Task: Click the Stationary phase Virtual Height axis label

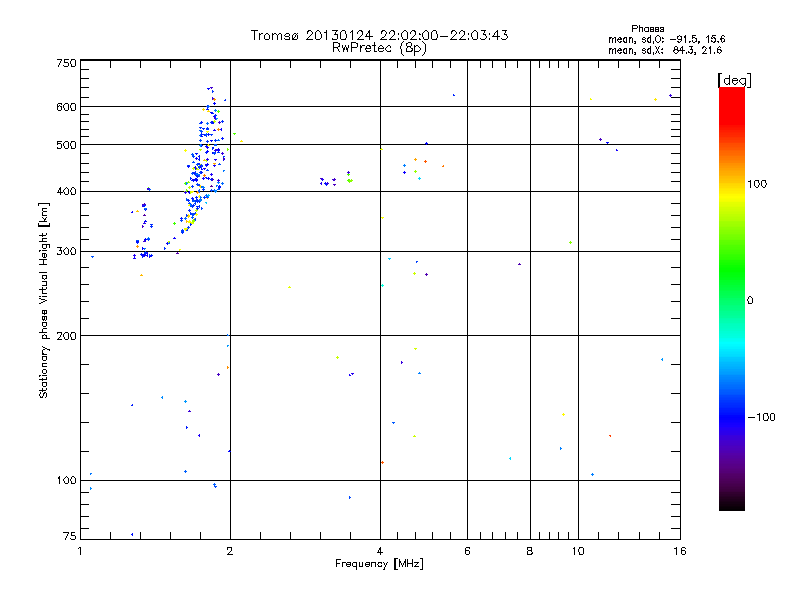Action: tap(44, 300)
